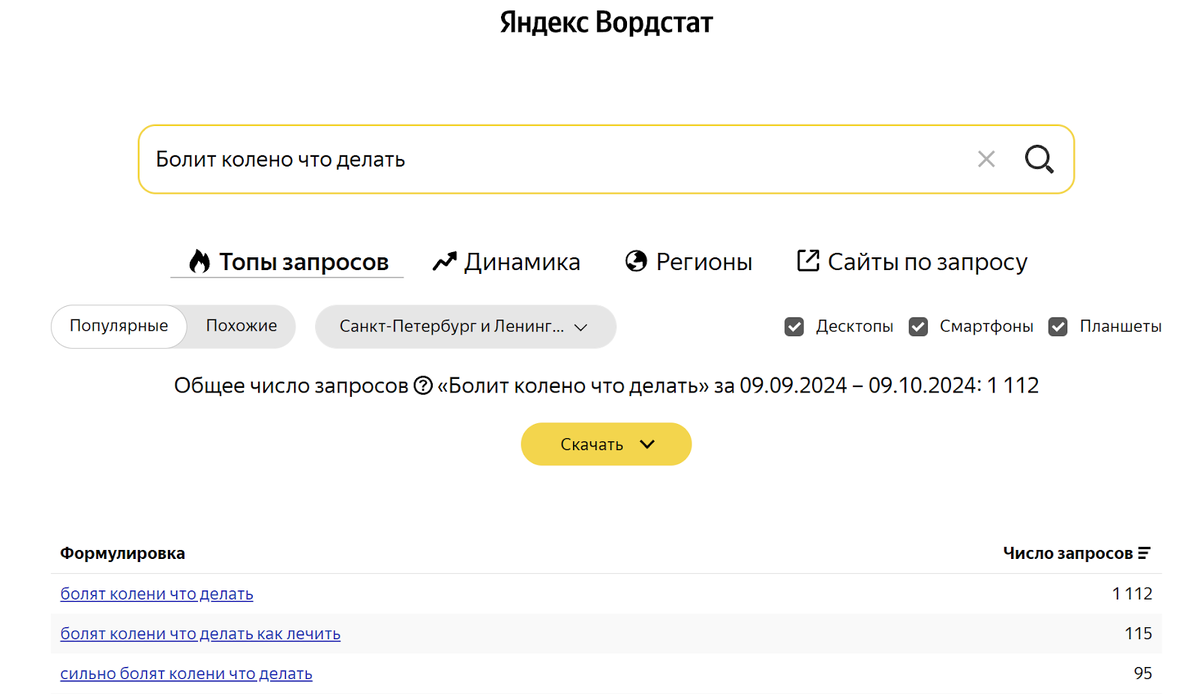Screen dimensions: 1200x694
Task: Click the trend arrow icon for Динамика
Action: pos(444,262)
